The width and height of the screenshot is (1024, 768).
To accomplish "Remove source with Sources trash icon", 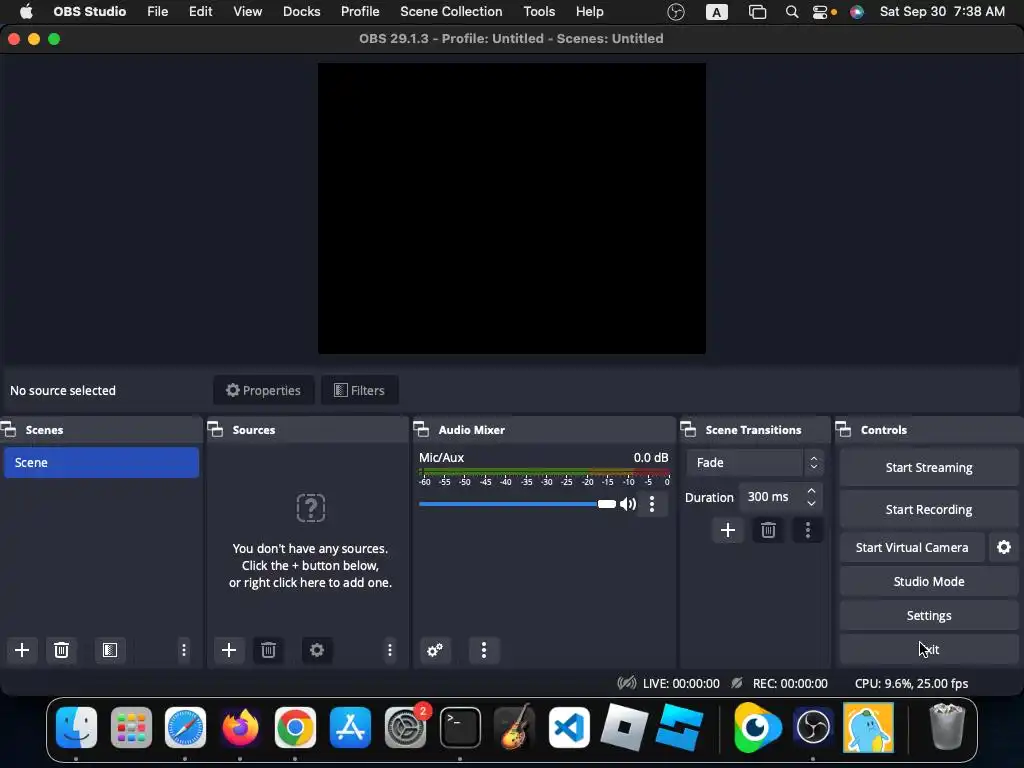I will 268,650.
